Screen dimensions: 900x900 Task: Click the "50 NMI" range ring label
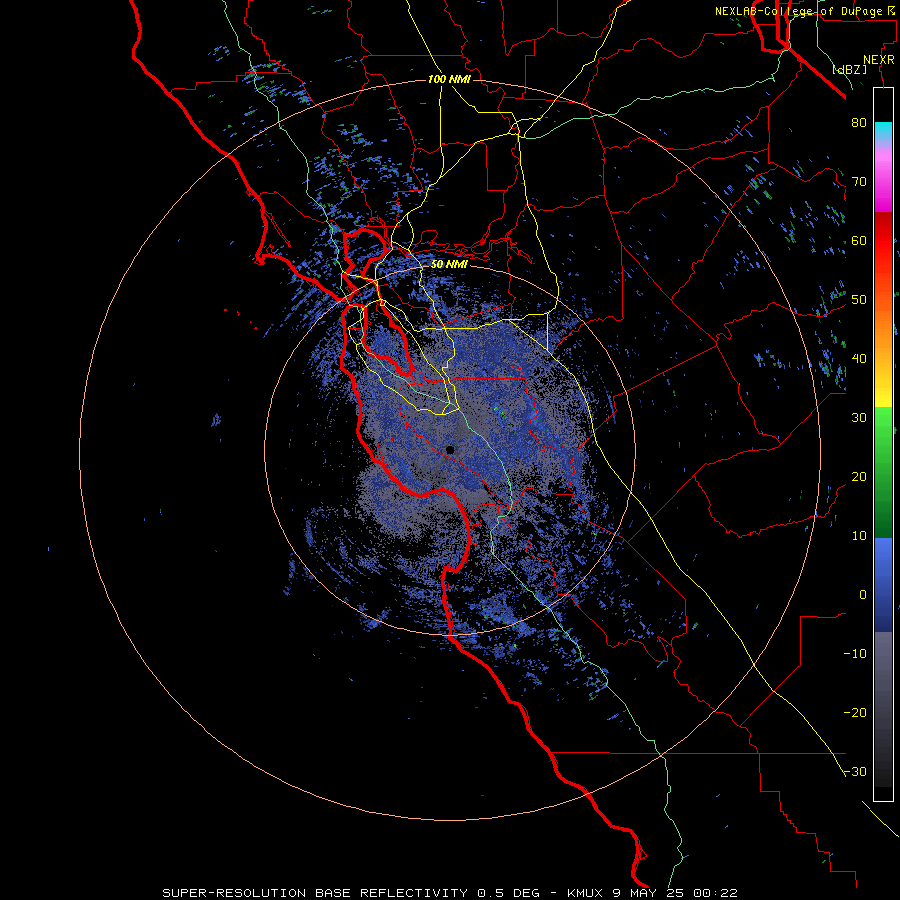coord(449,264)
